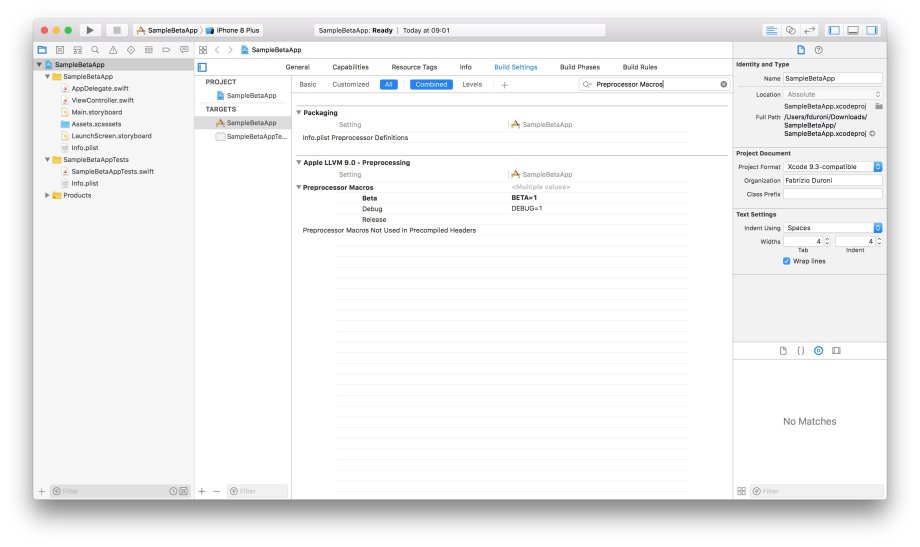This screenshot has width=920, height=547.
Task: Clear the Preprocessor Macros search
Action: pyautogui.click(x=723, y=85)
